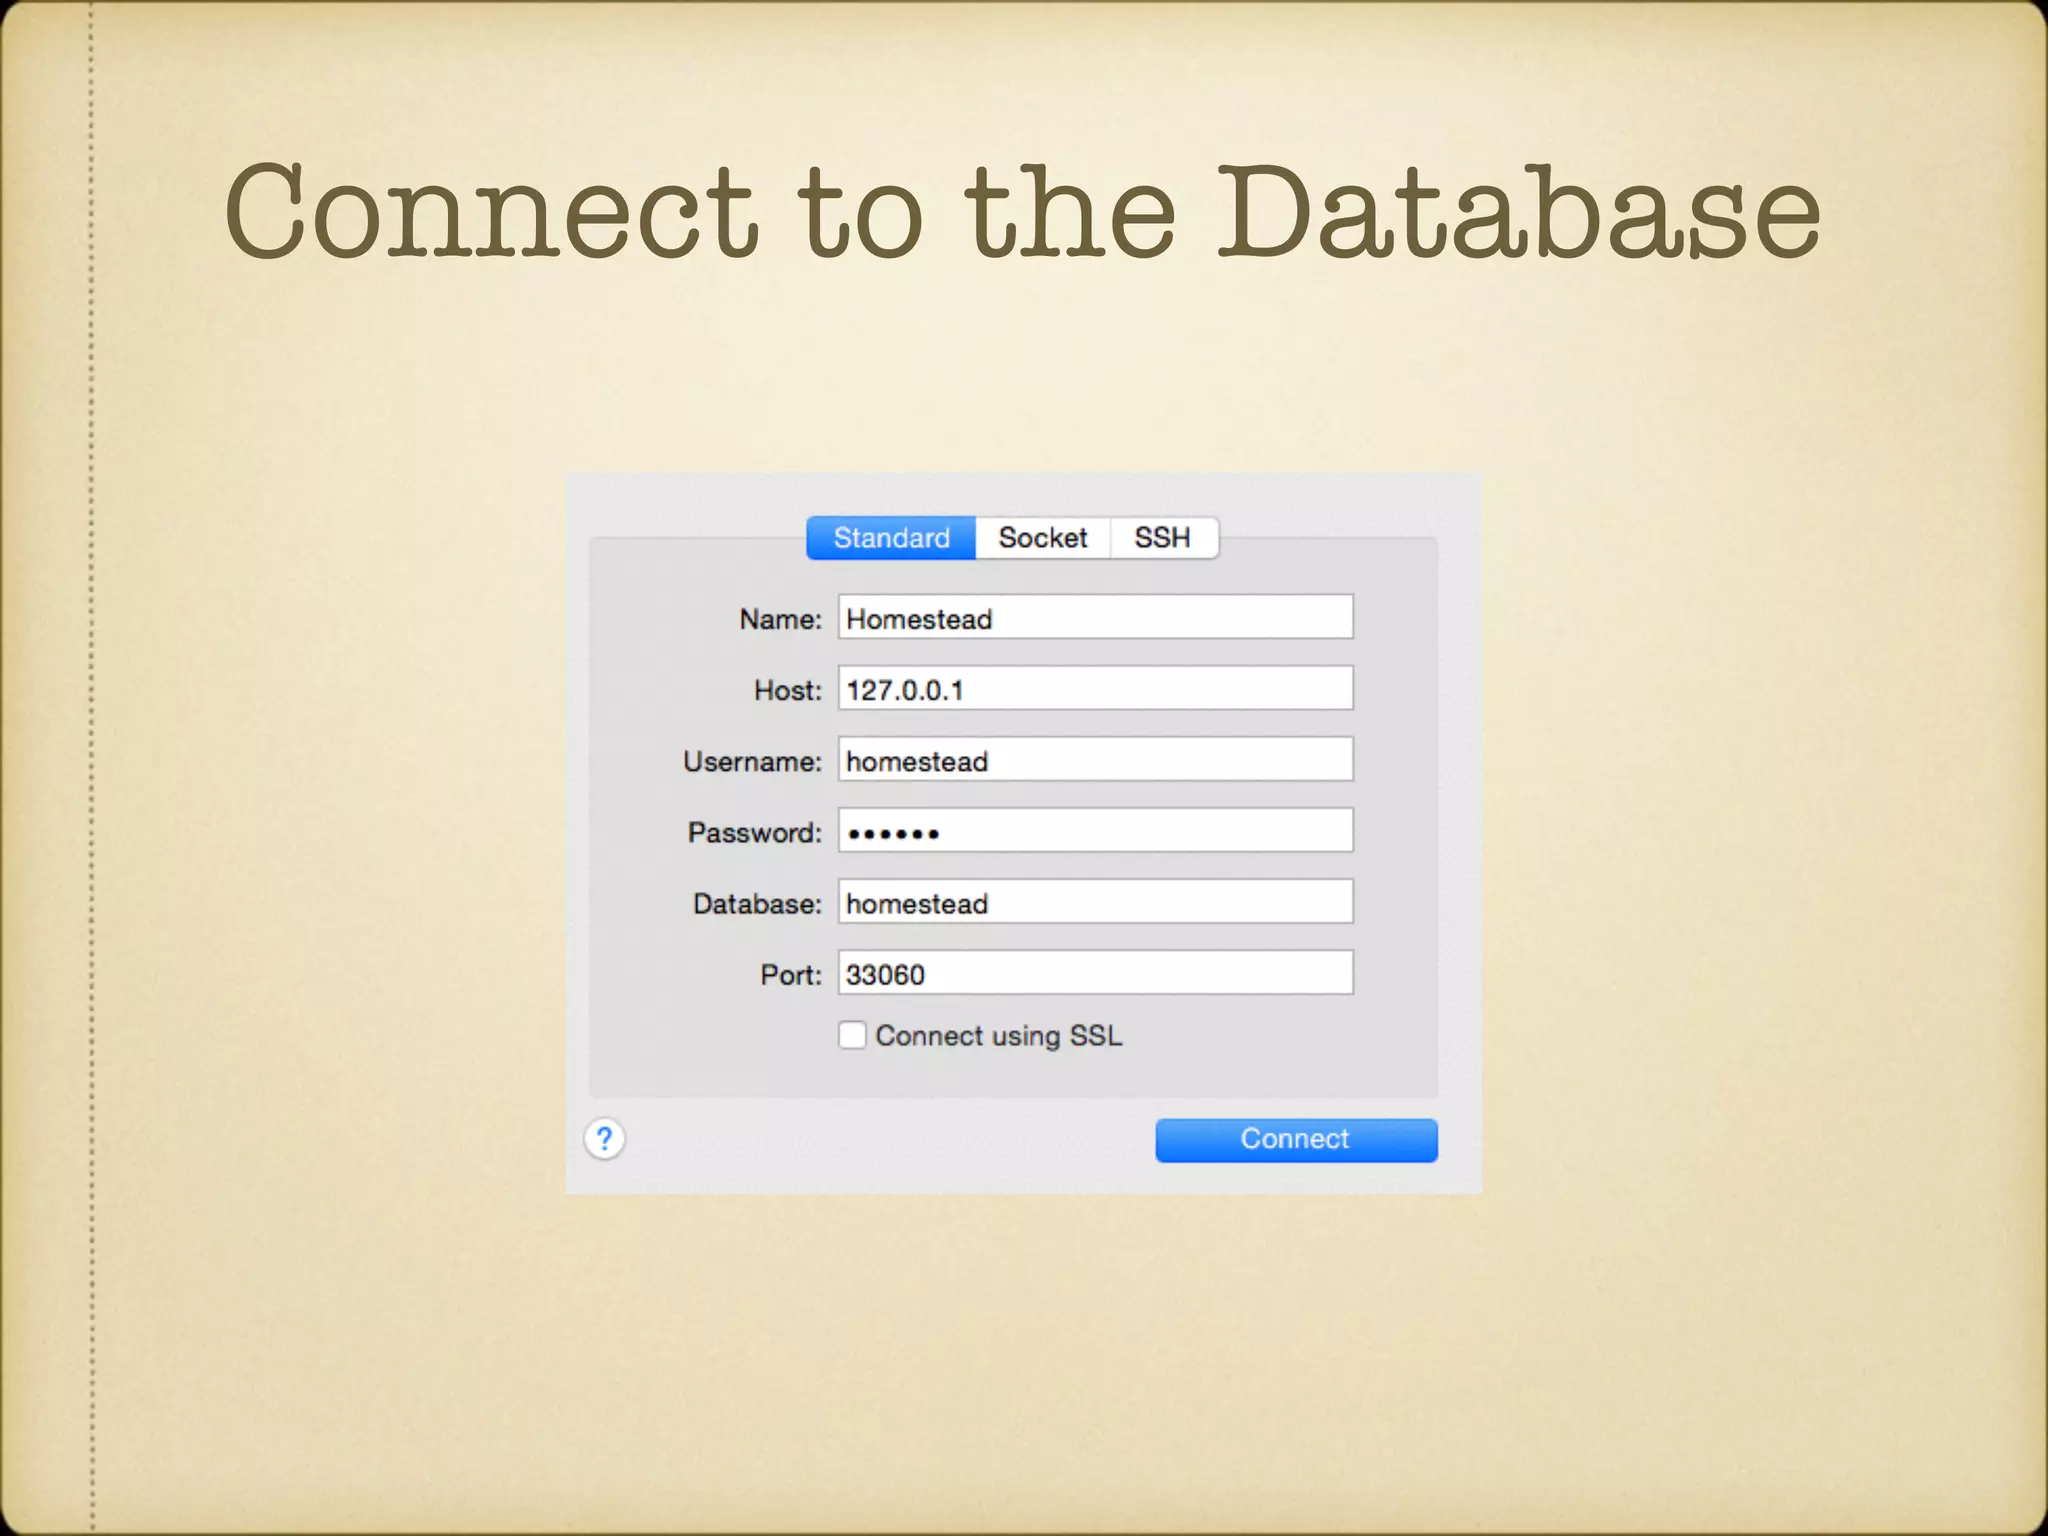Image resolution: width=2048 pixels, height=1536 pixels.
Task: Switch to the SSH connection tab
Action: tap(1164, 538)
